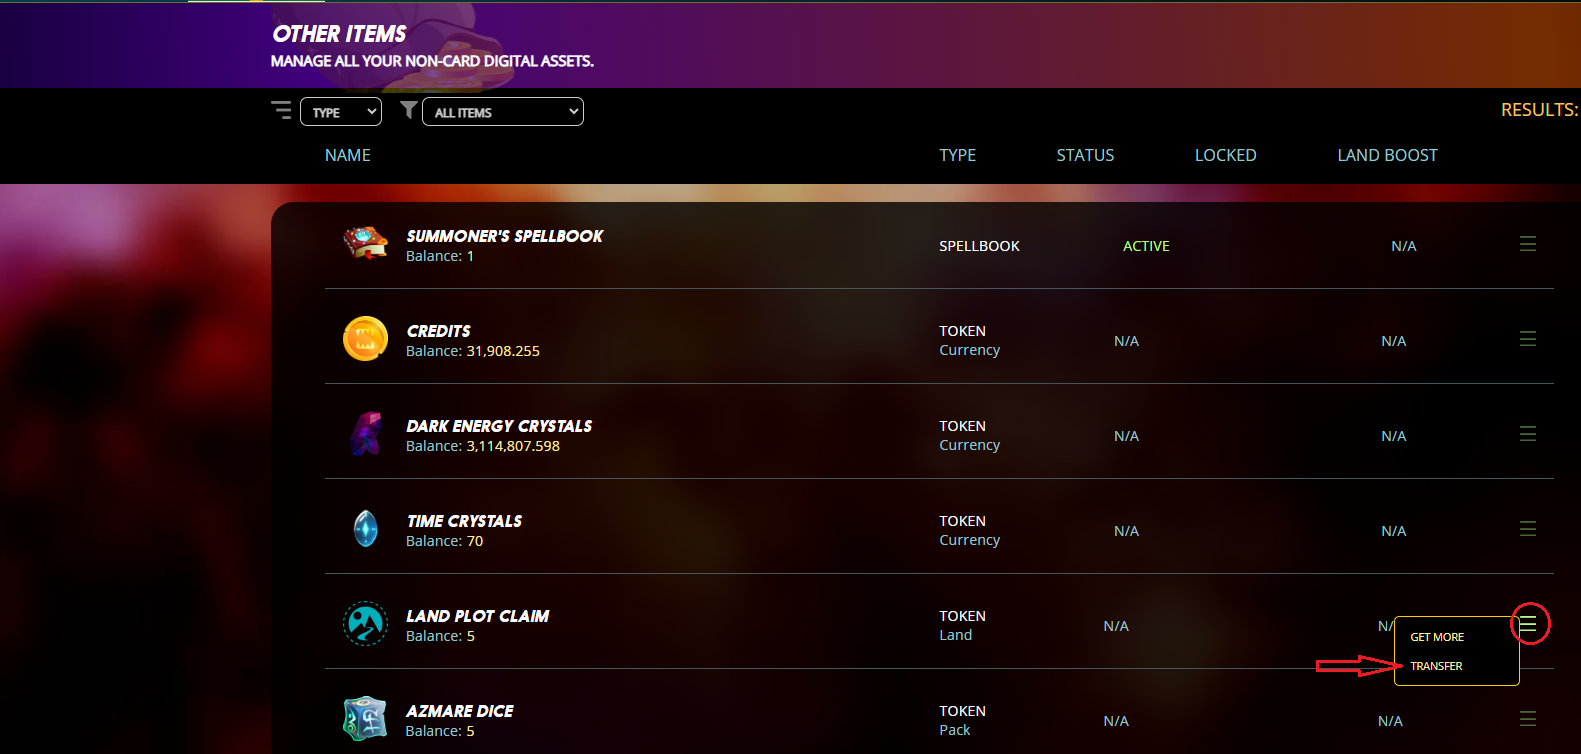Click the Credits gold coin icon
This screenshot has height=754, width=1581.
tap(366, 338)
